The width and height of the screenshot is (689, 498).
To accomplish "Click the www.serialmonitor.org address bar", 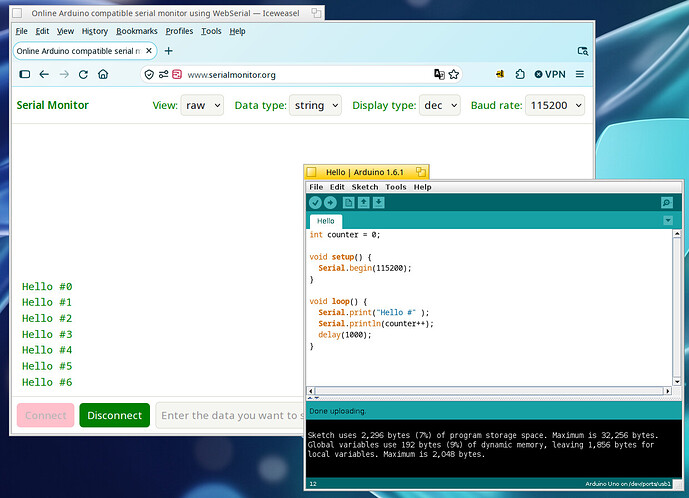I will pyautogui.click(x=303, y=75).
